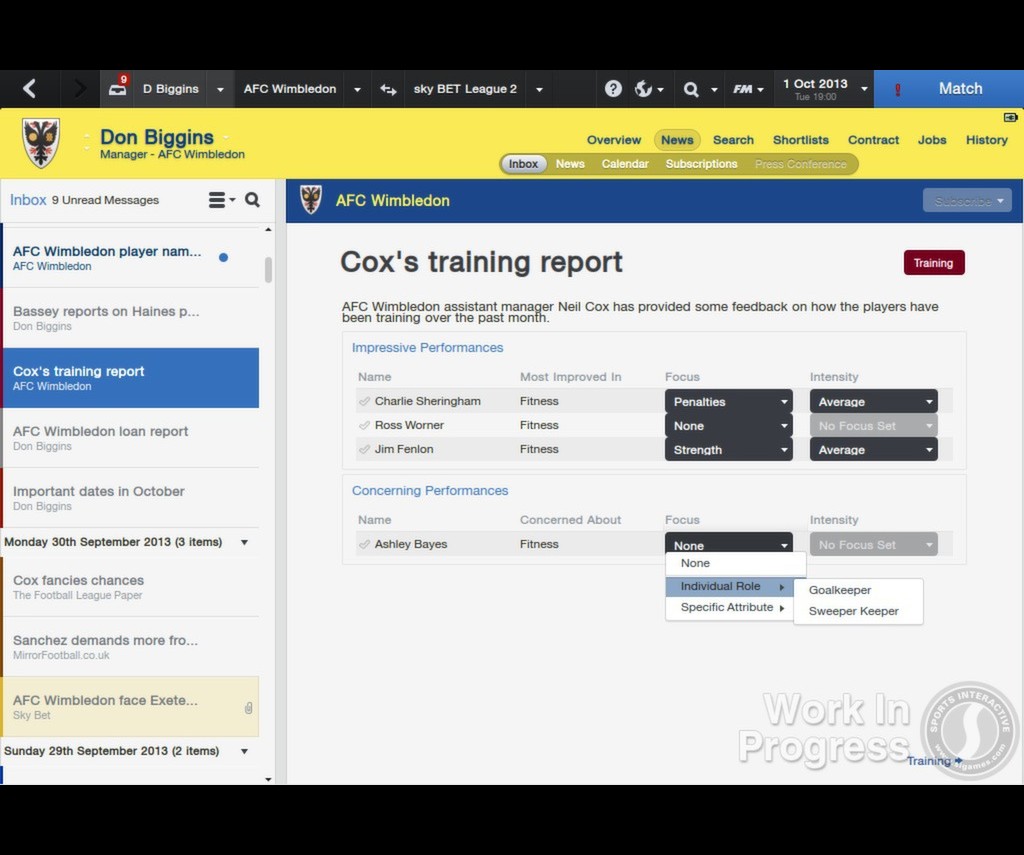Viewport: 1024px width, 855px height.
Task: Click the club crest in blue message header
Action: tap(311, 200)
